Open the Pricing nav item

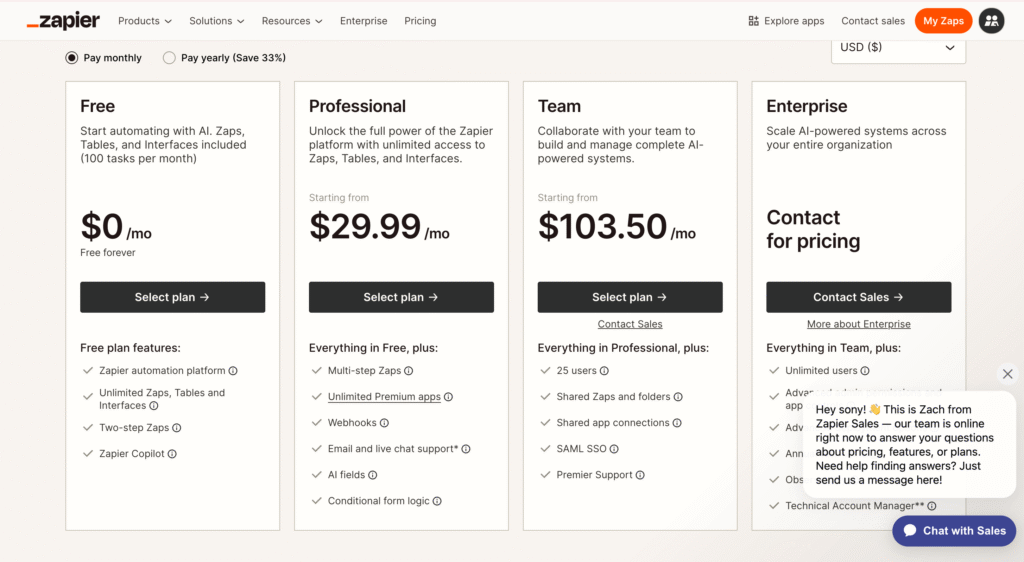tap(420, 21)
